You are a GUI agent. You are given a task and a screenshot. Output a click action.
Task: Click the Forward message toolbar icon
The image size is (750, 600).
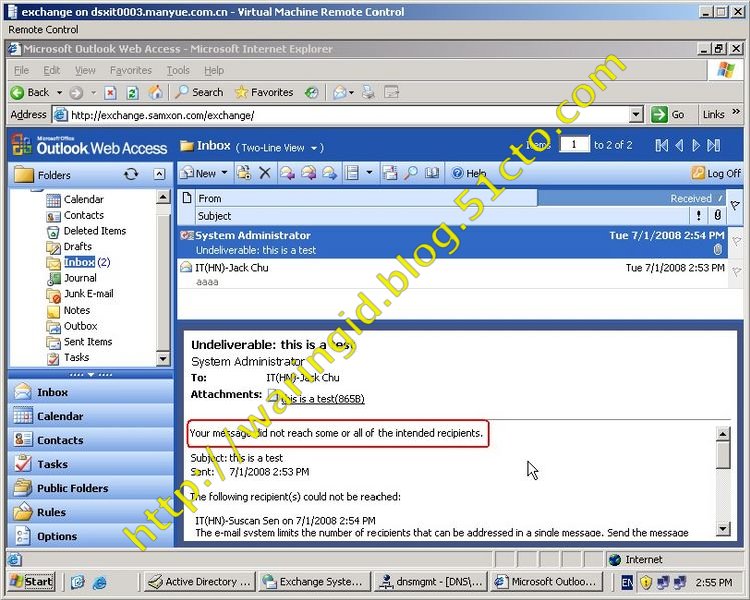point(329,173)
